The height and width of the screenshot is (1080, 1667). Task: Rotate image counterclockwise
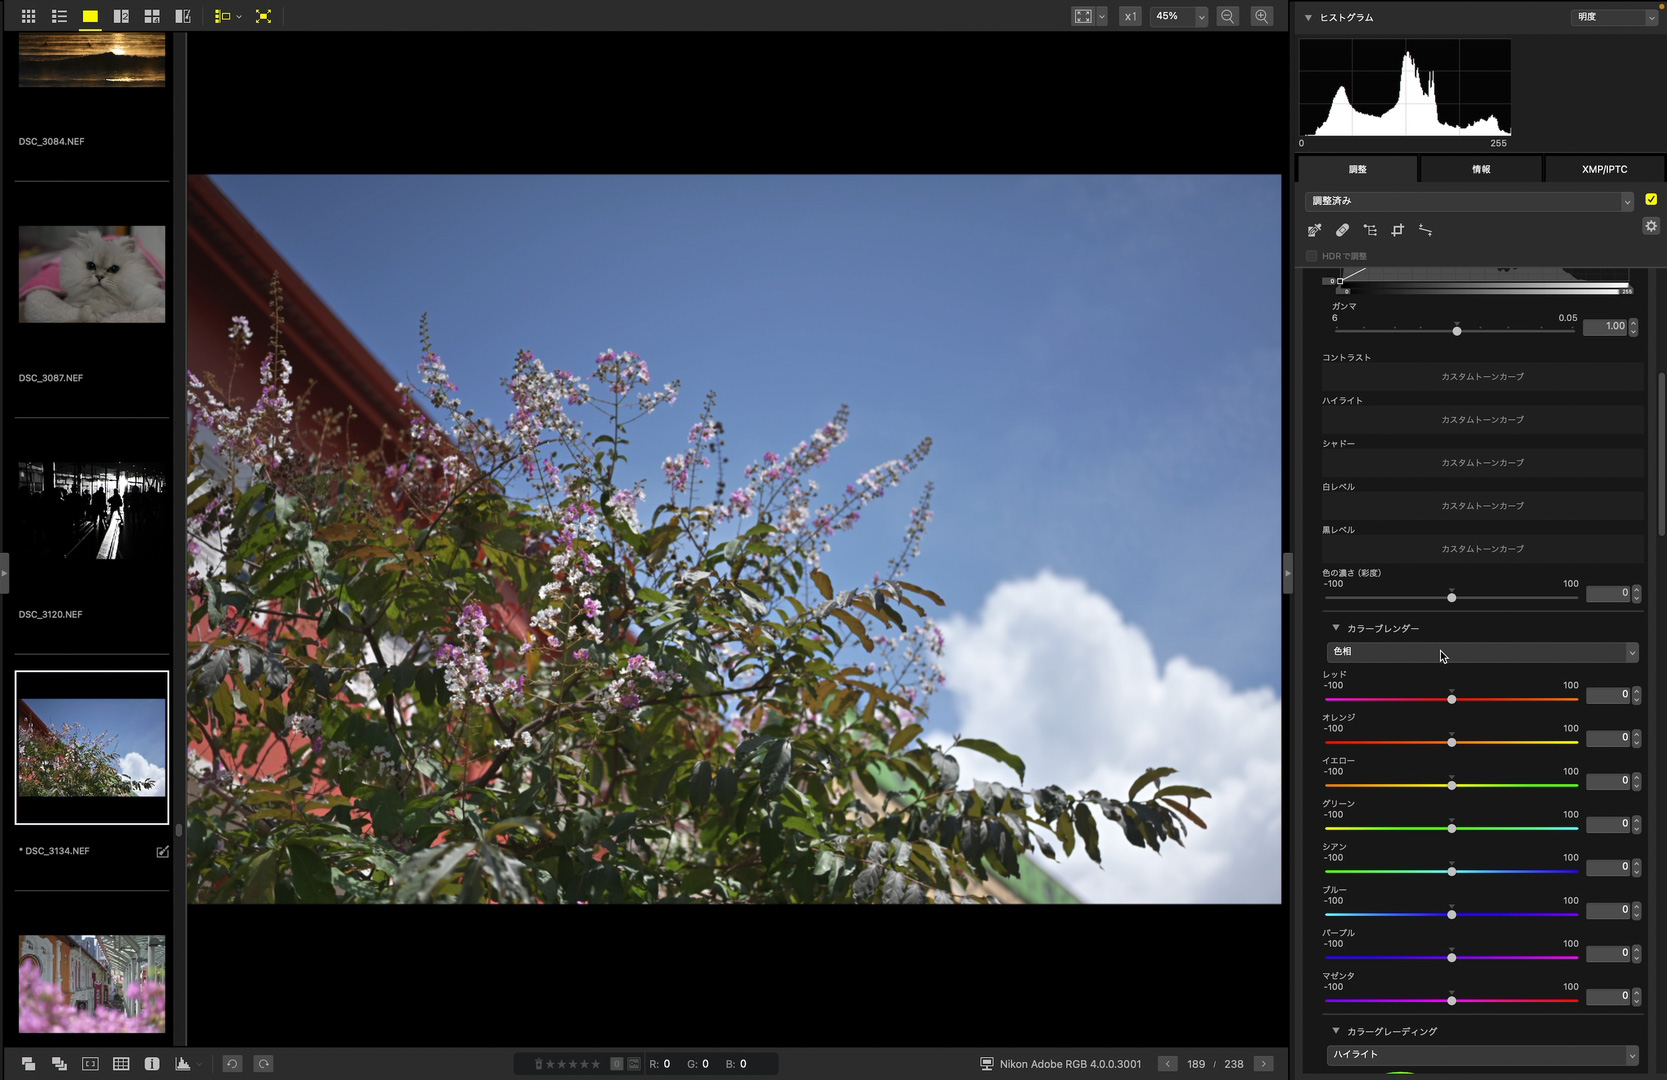232,1064
